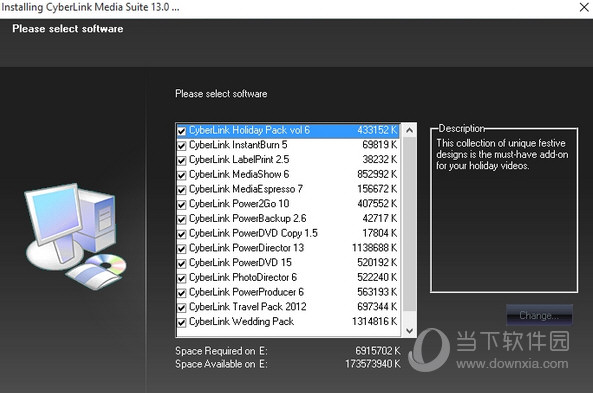Uncheck CyberLink PowerBackup 2.6 checkbox
The width and height of the screenshot is (593, 393).
pos(182,219)
